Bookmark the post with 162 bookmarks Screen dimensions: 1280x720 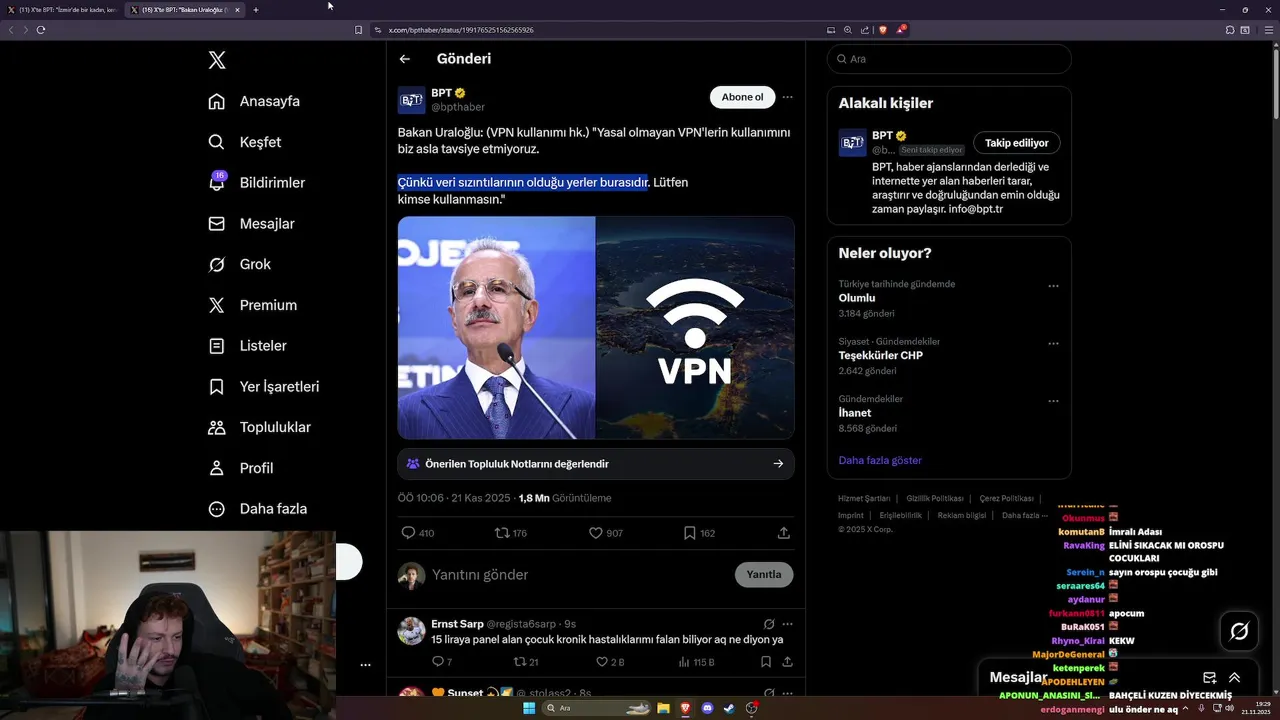click(x=689, y=533)
